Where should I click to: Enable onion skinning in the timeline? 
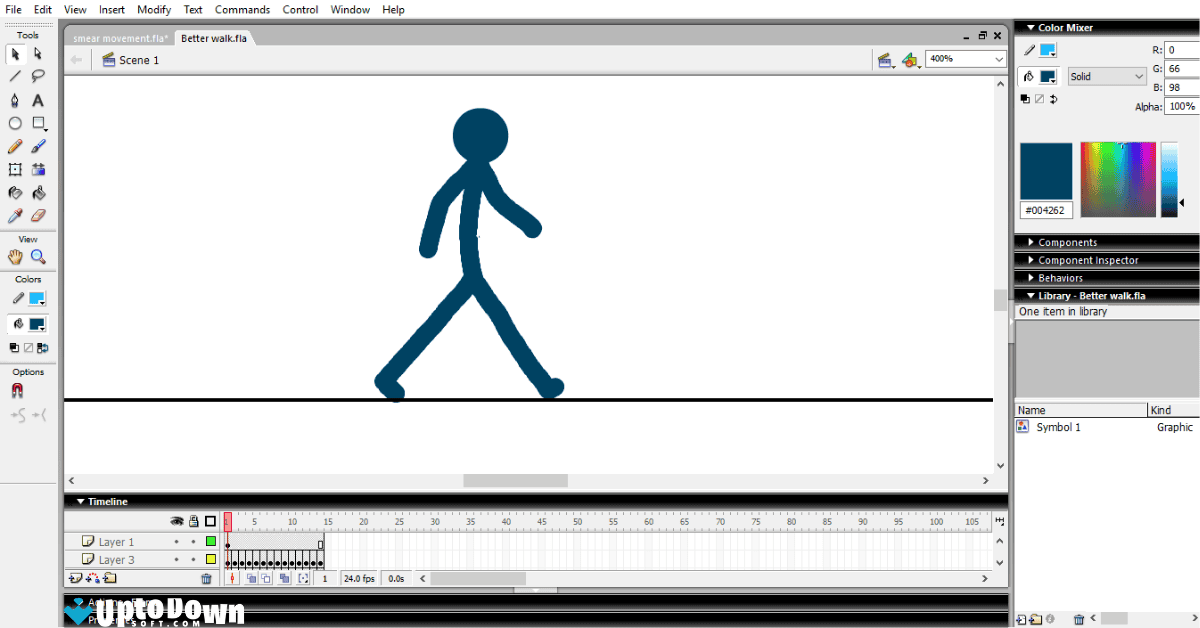251,578
